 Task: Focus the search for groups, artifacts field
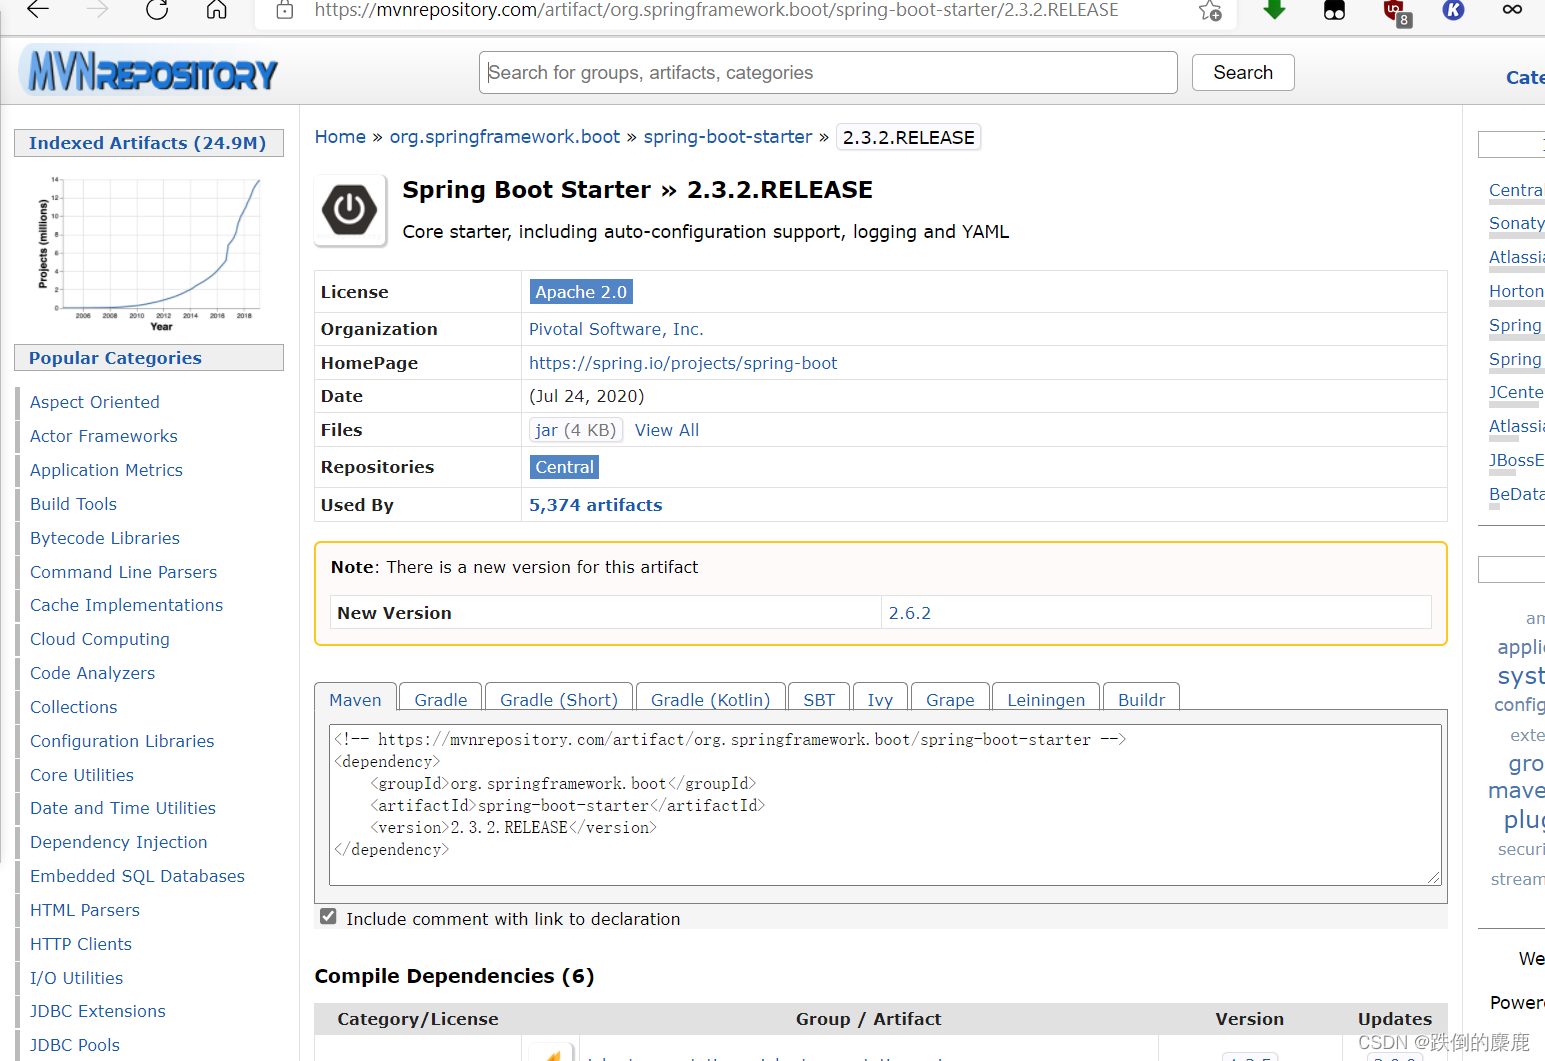coord(828,72)
